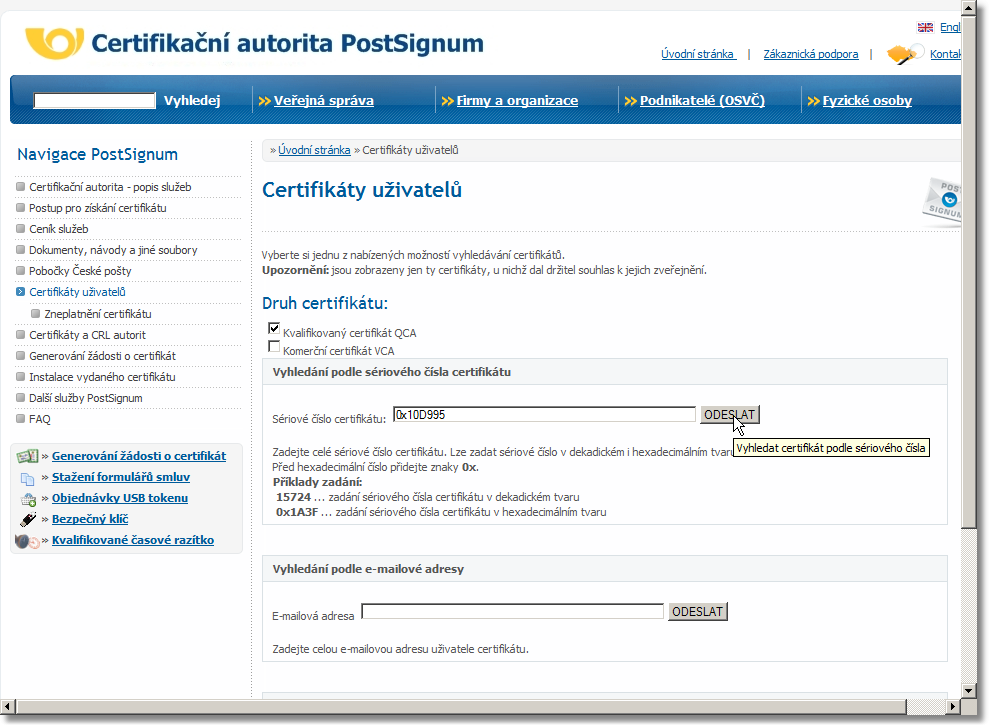
Task: Click the E-mailová adresa input field
Action: coord(512,612)
